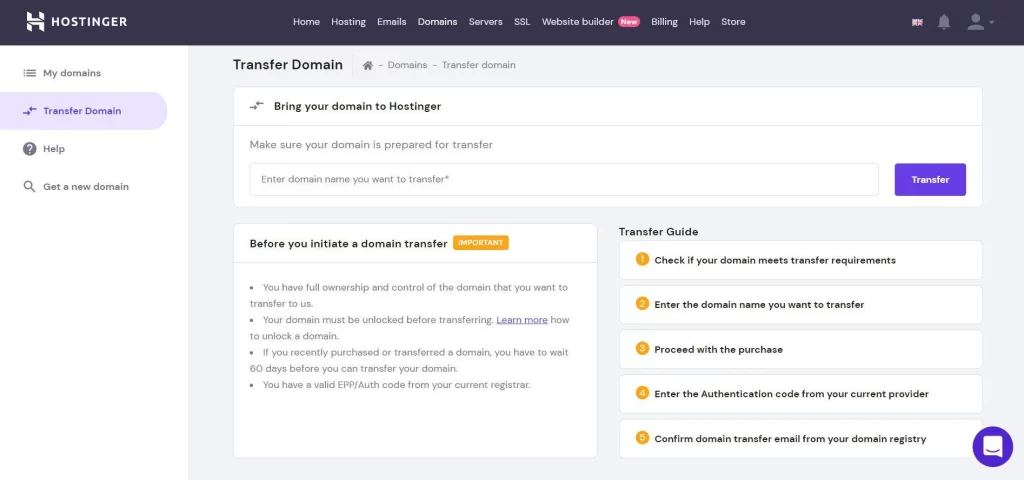
Task: Click the step 3 number badge
Action: pos(642,349)
